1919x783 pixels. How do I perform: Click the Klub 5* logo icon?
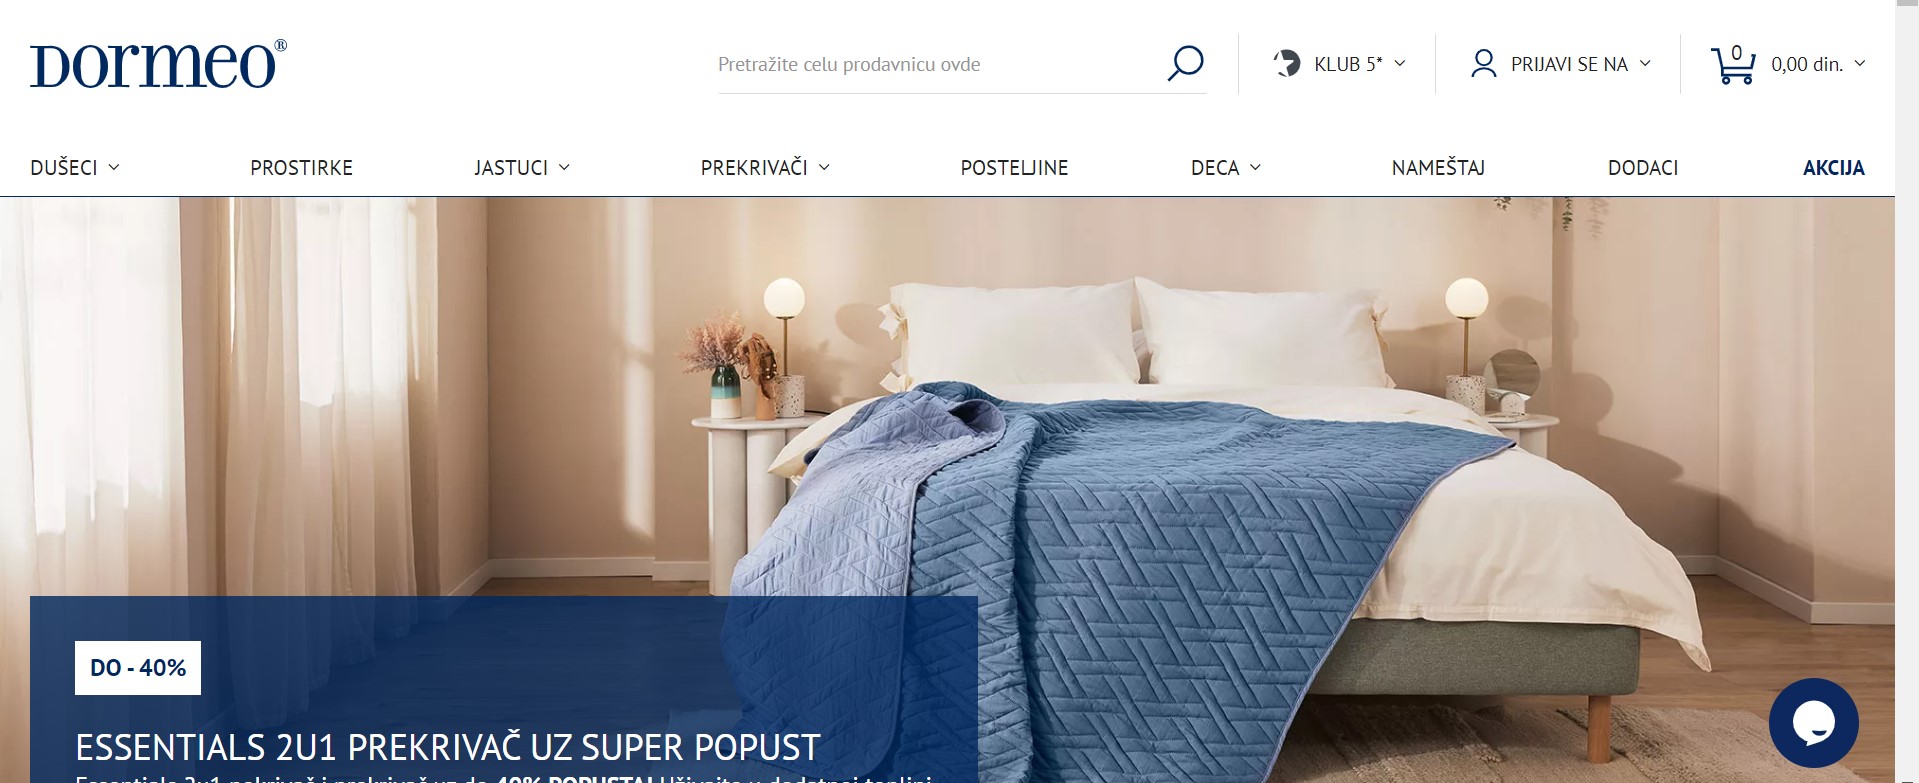[1286, 64]
